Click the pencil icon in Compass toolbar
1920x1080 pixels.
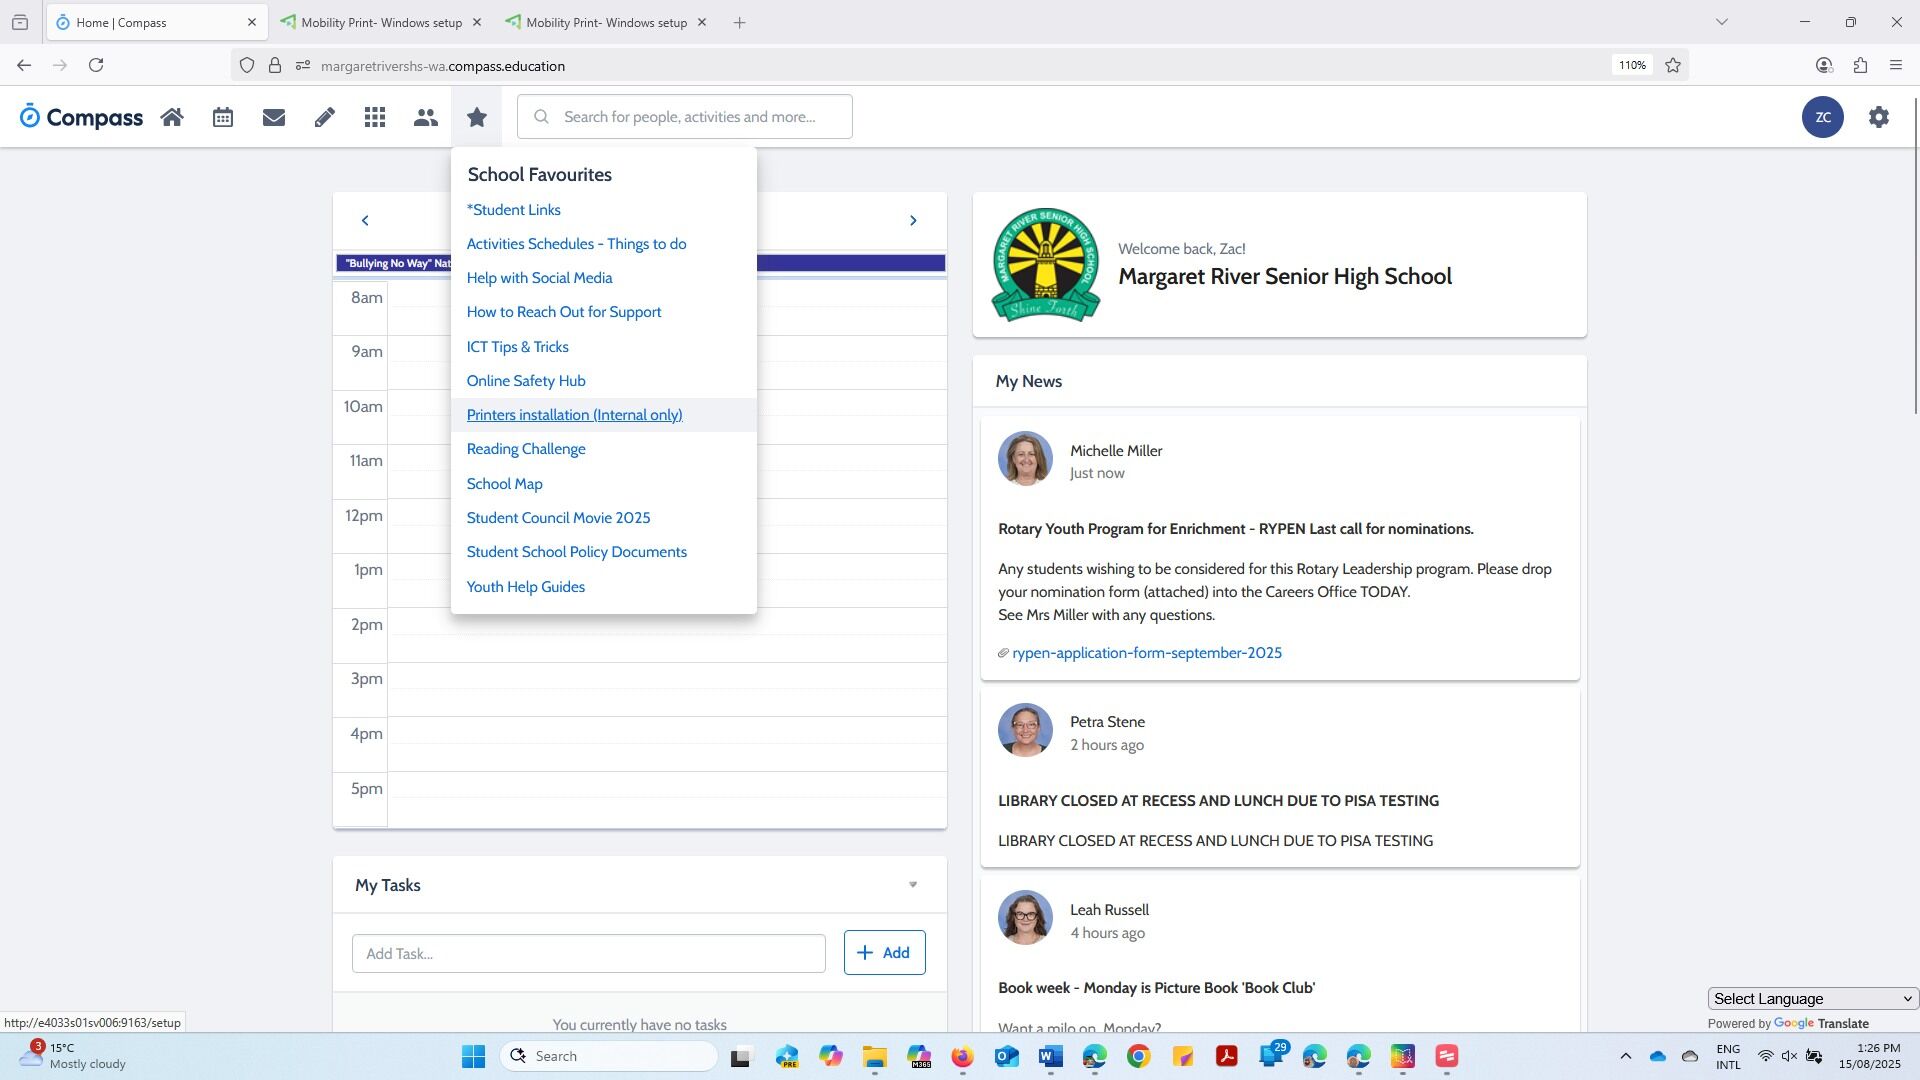324,117
